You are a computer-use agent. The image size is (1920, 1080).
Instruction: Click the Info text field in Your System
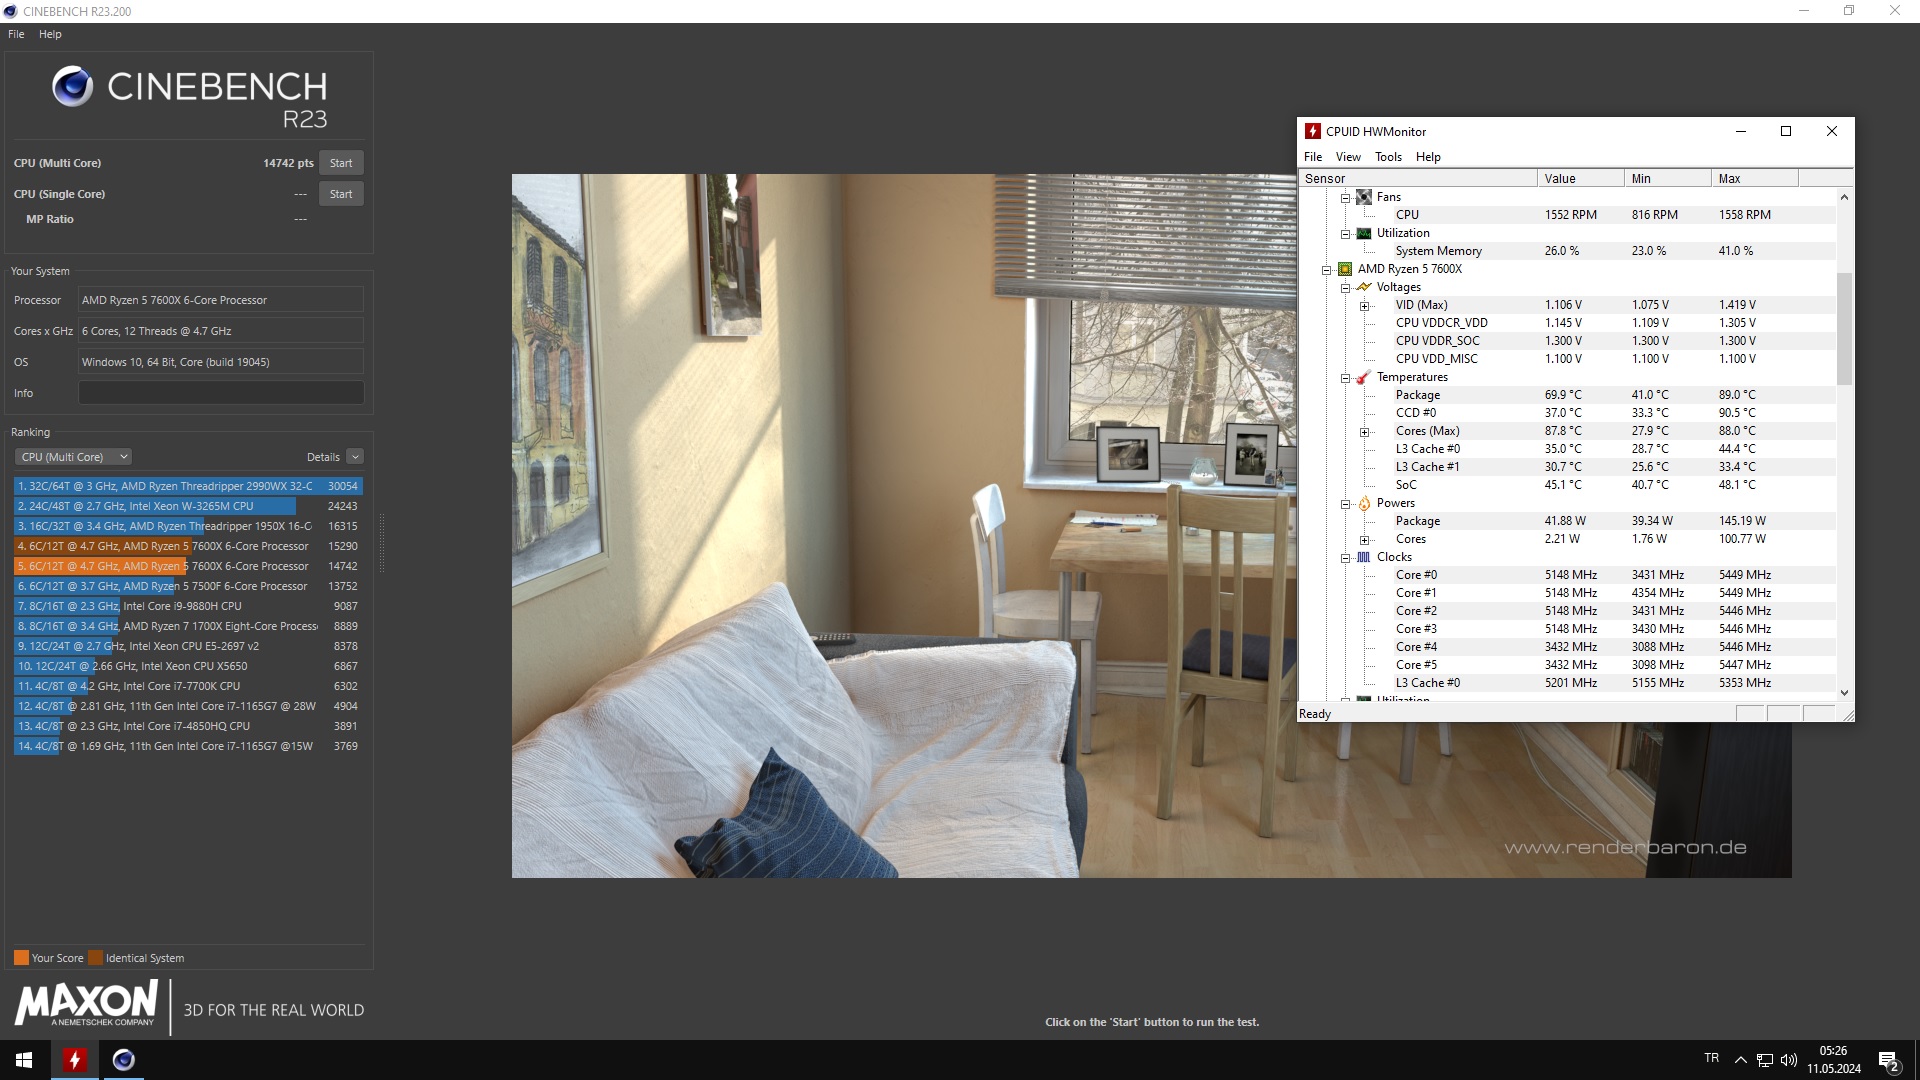220,392
